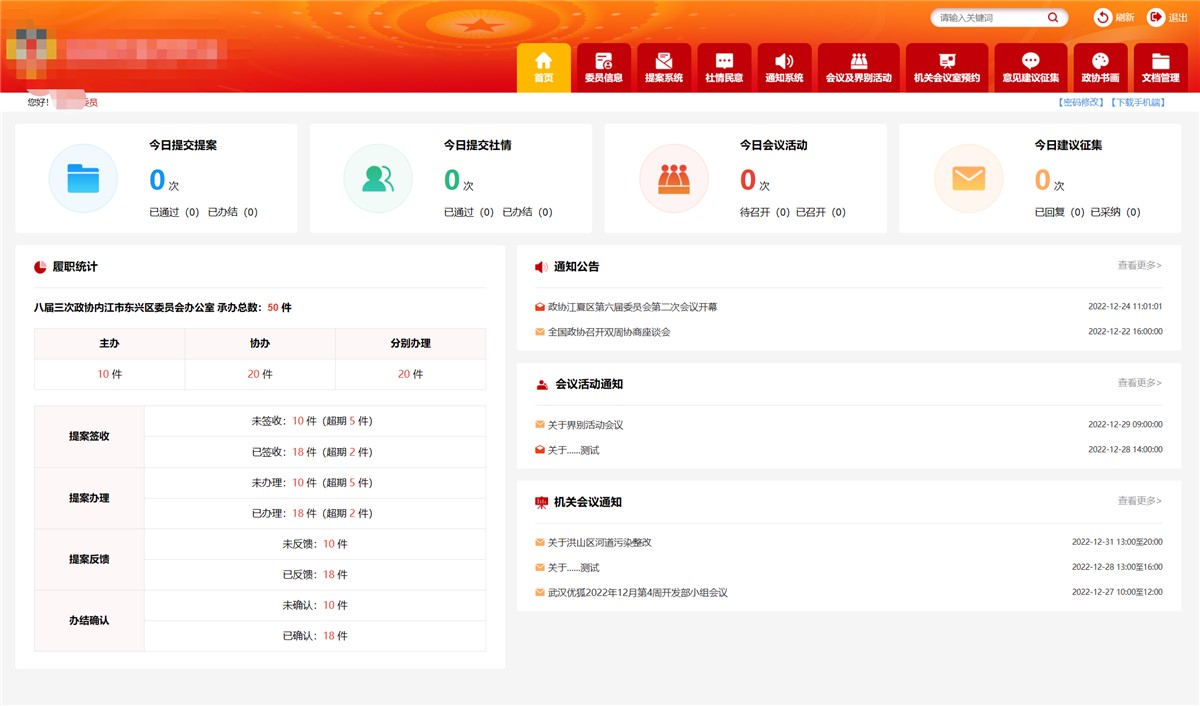Click the blue folder icon on 今日提交提案 card

click(x=83, y=178)
